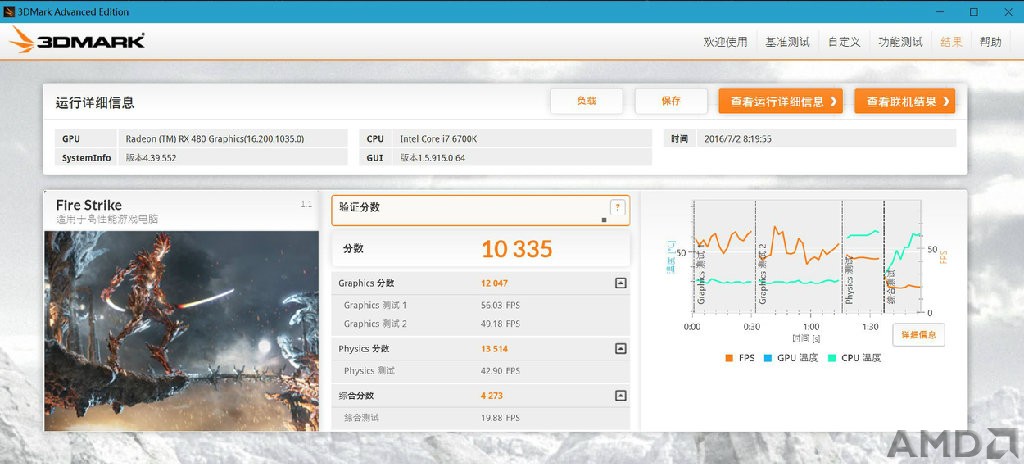The width and height of the screenshot is (1024, 464).
Task: Click Graphics 测试 2 FPS row
Action: 481,323
